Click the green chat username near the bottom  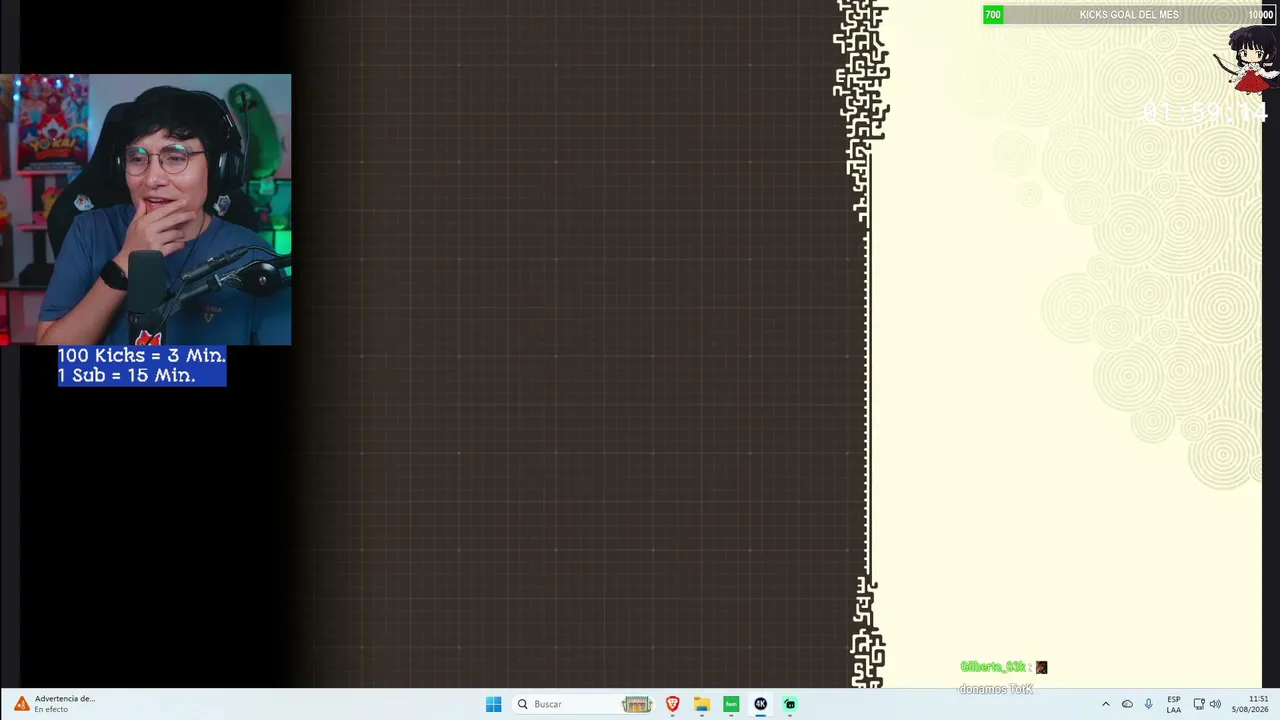point(993,667)
